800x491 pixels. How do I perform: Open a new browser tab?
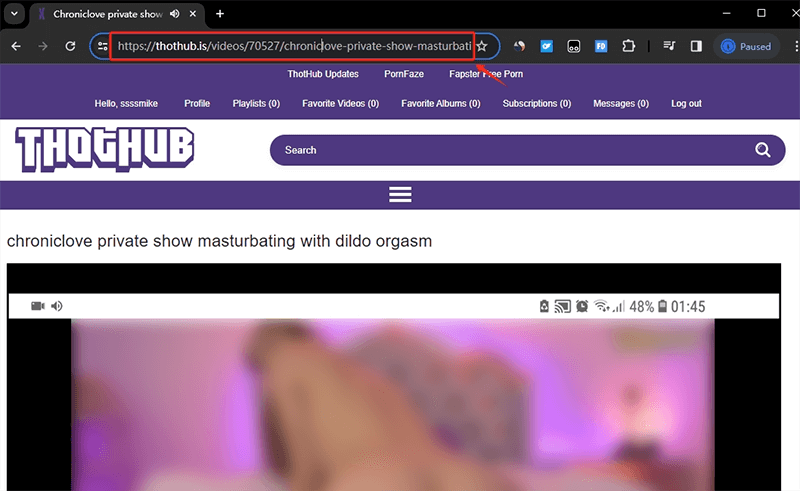pos(220,14)
